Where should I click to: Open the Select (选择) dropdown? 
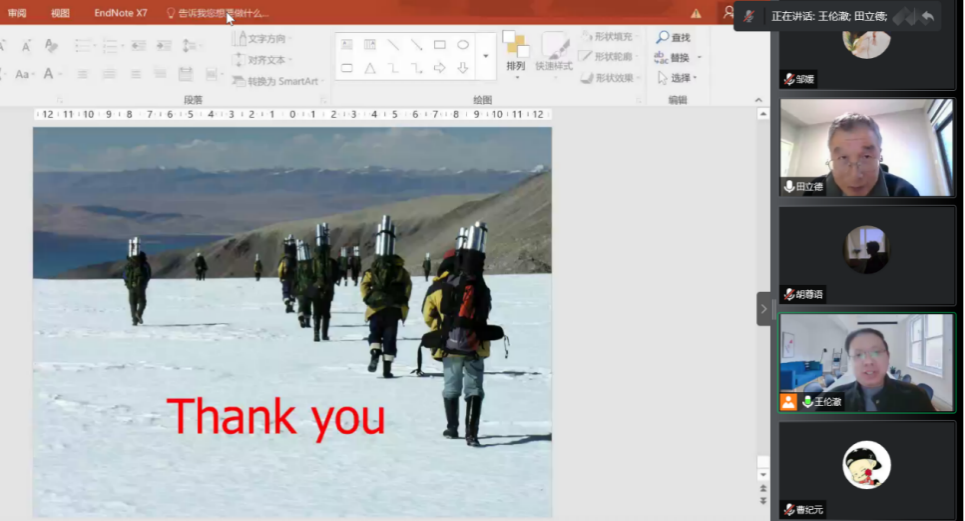[679, 78]
